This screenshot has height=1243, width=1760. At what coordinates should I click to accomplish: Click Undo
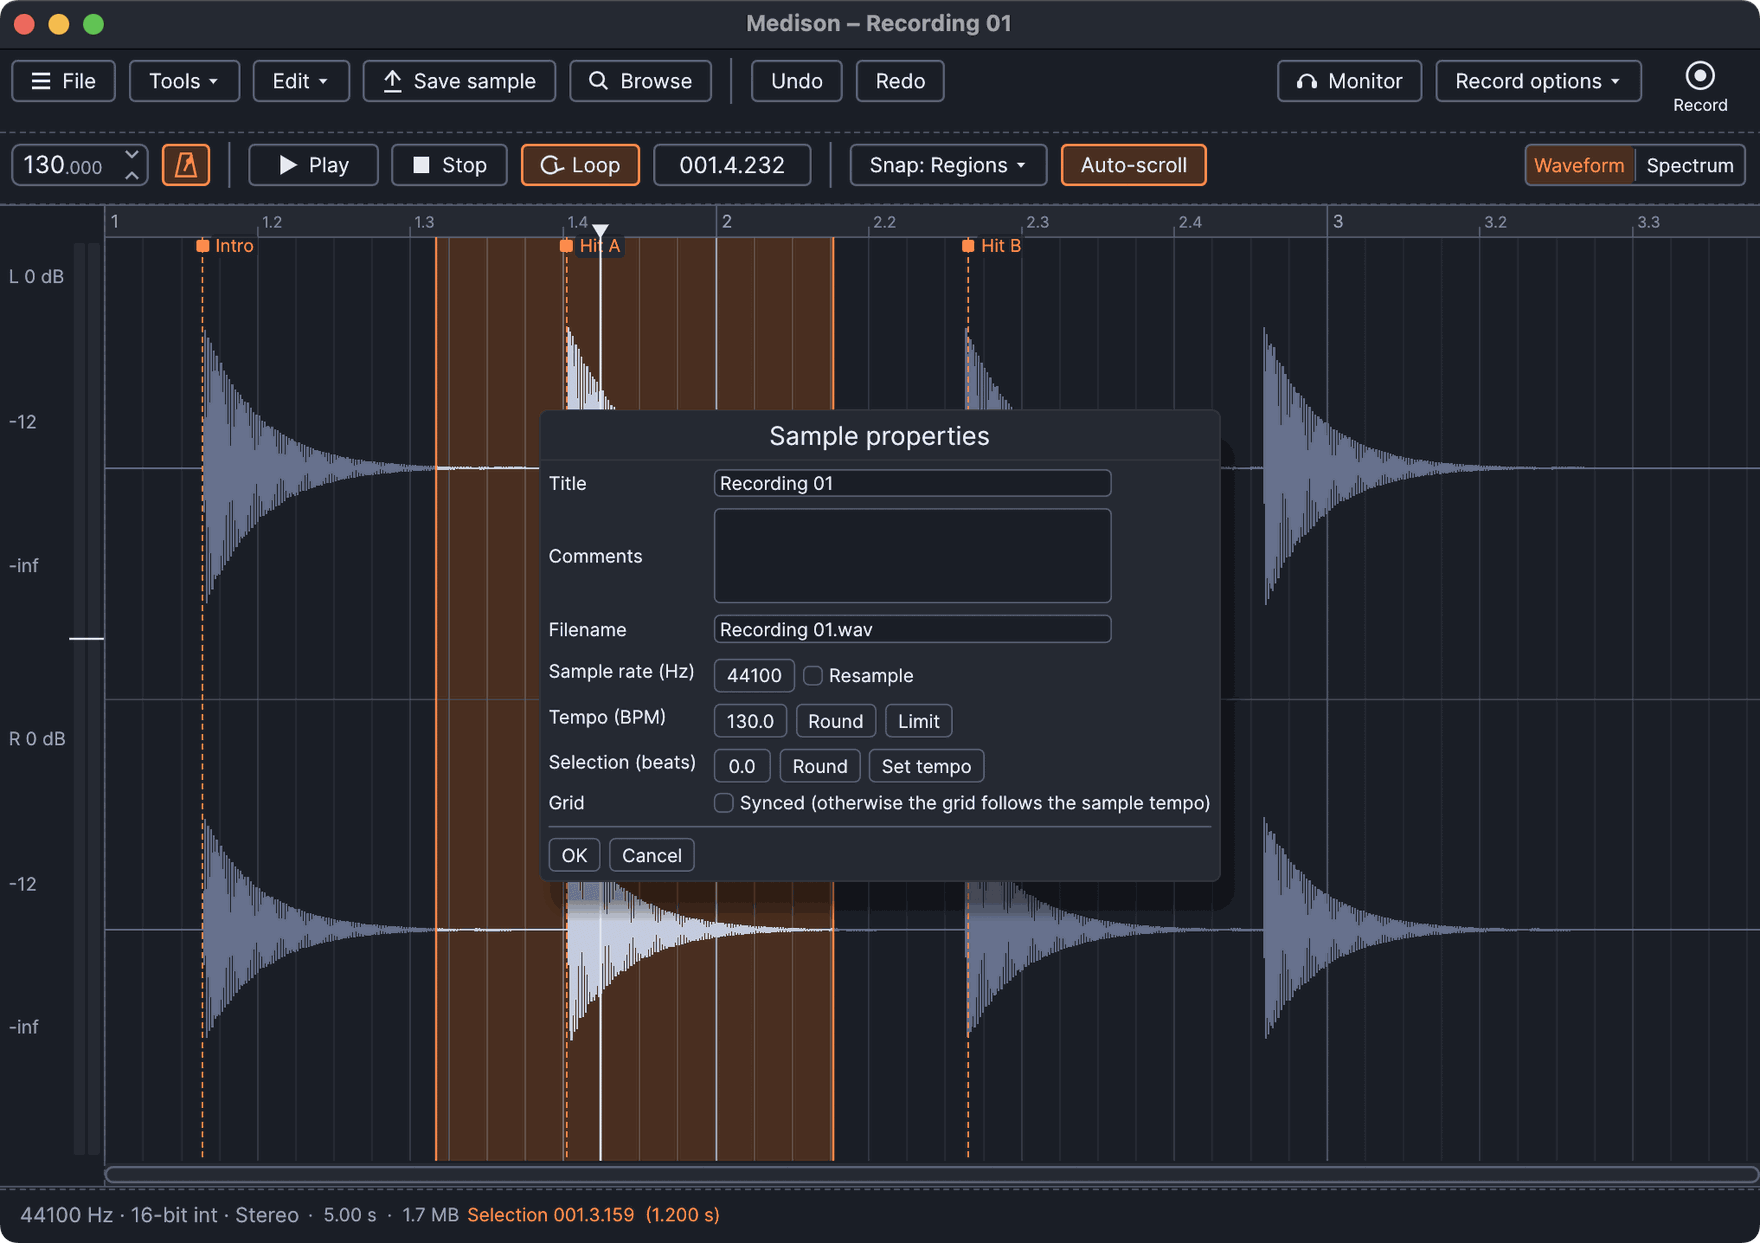coord(796,81)
